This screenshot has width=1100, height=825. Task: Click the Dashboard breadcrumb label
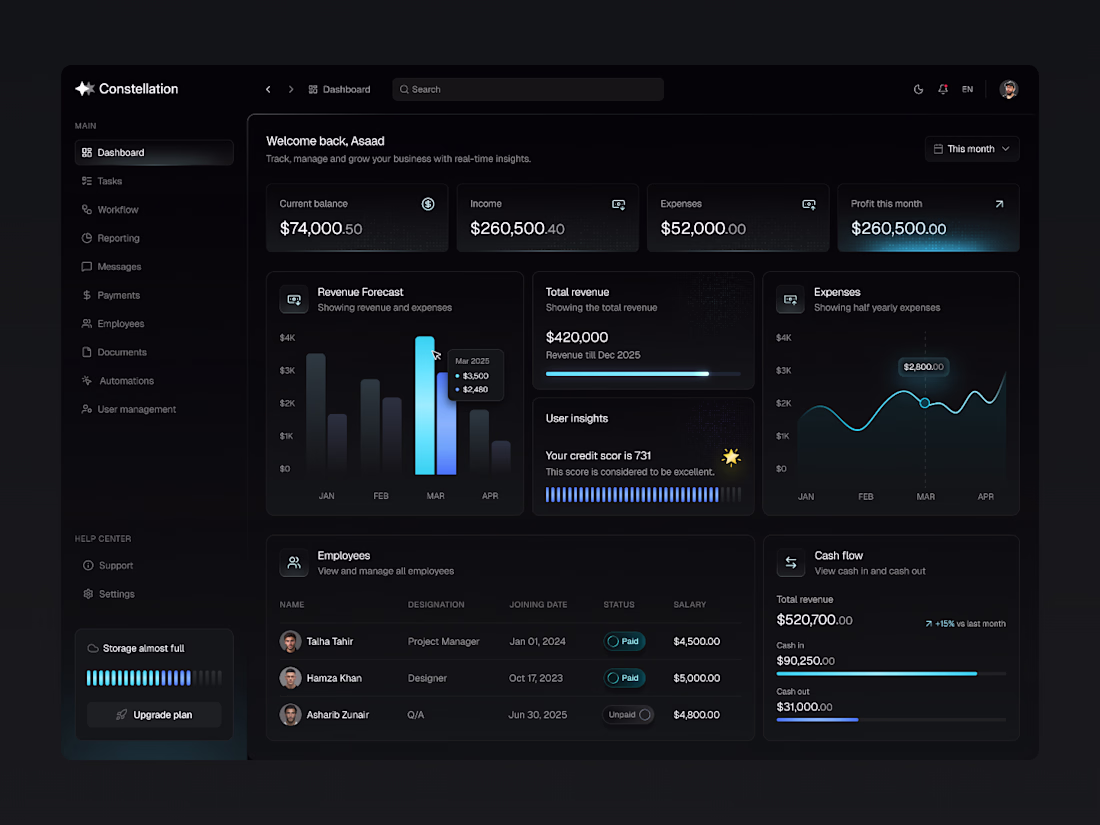(347, 89)
